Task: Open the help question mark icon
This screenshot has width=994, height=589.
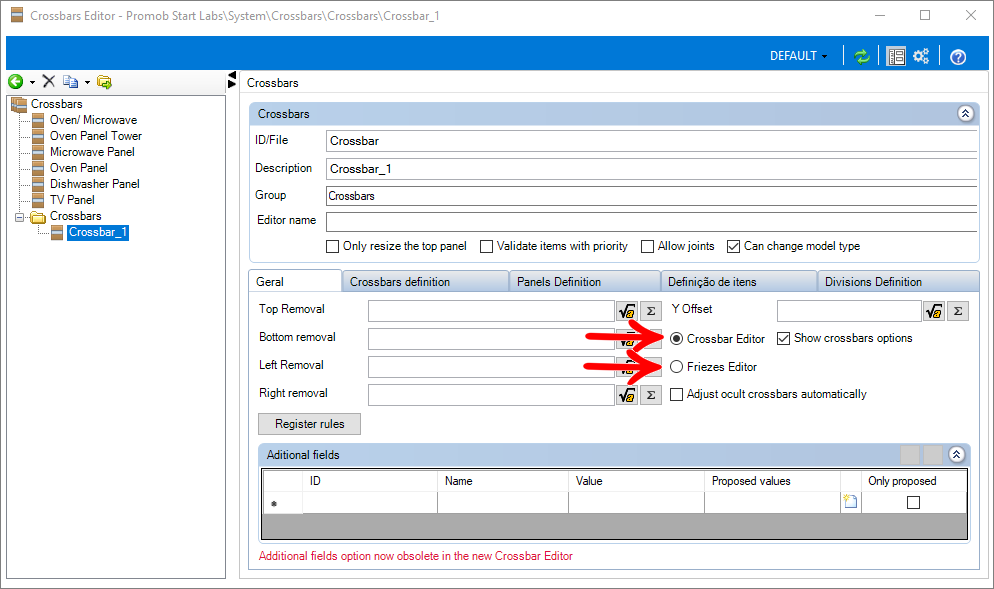Action: (x=958, y=57)
